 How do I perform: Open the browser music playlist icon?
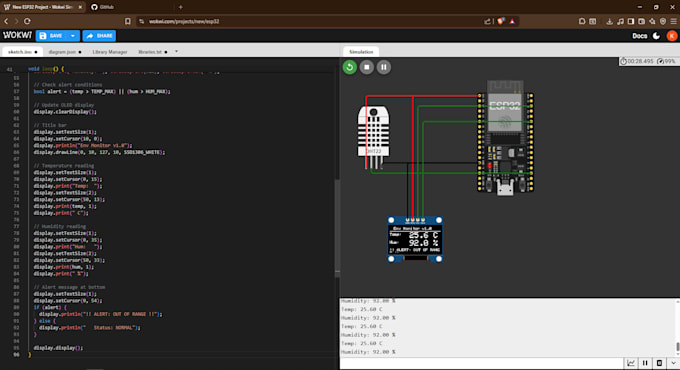[620, 21]
